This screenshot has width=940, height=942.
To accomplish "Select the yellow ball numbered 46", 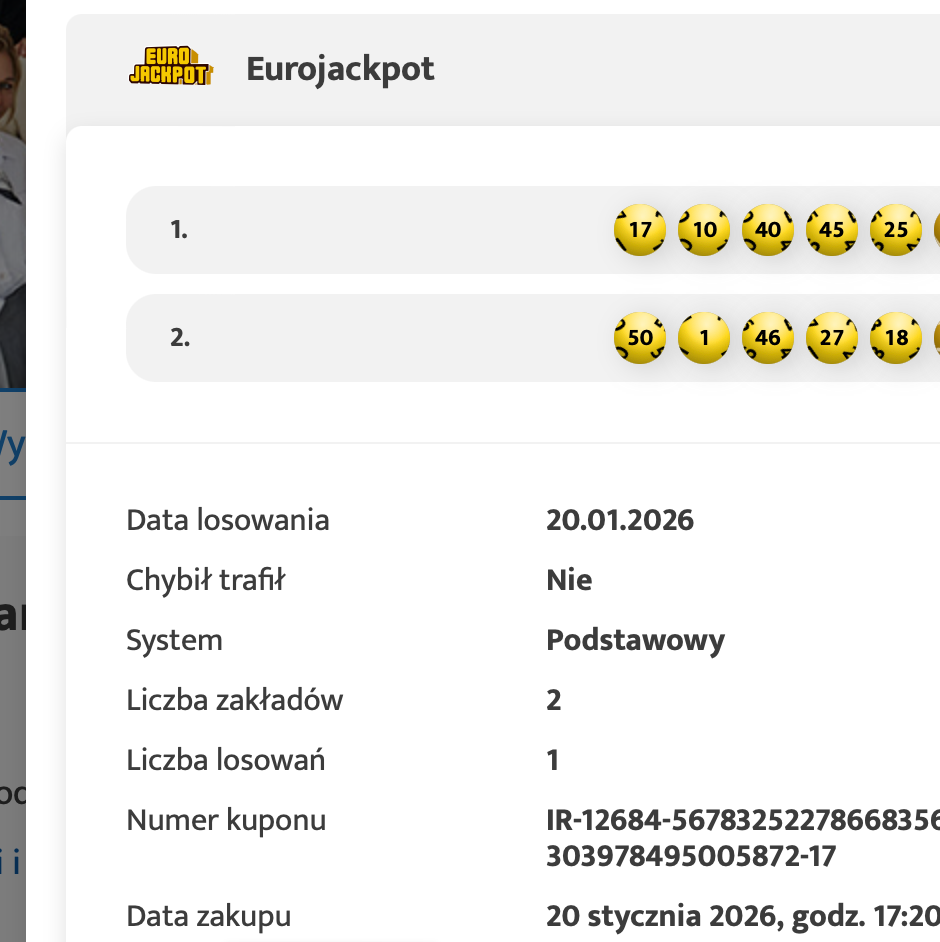I will click(768, 338).
